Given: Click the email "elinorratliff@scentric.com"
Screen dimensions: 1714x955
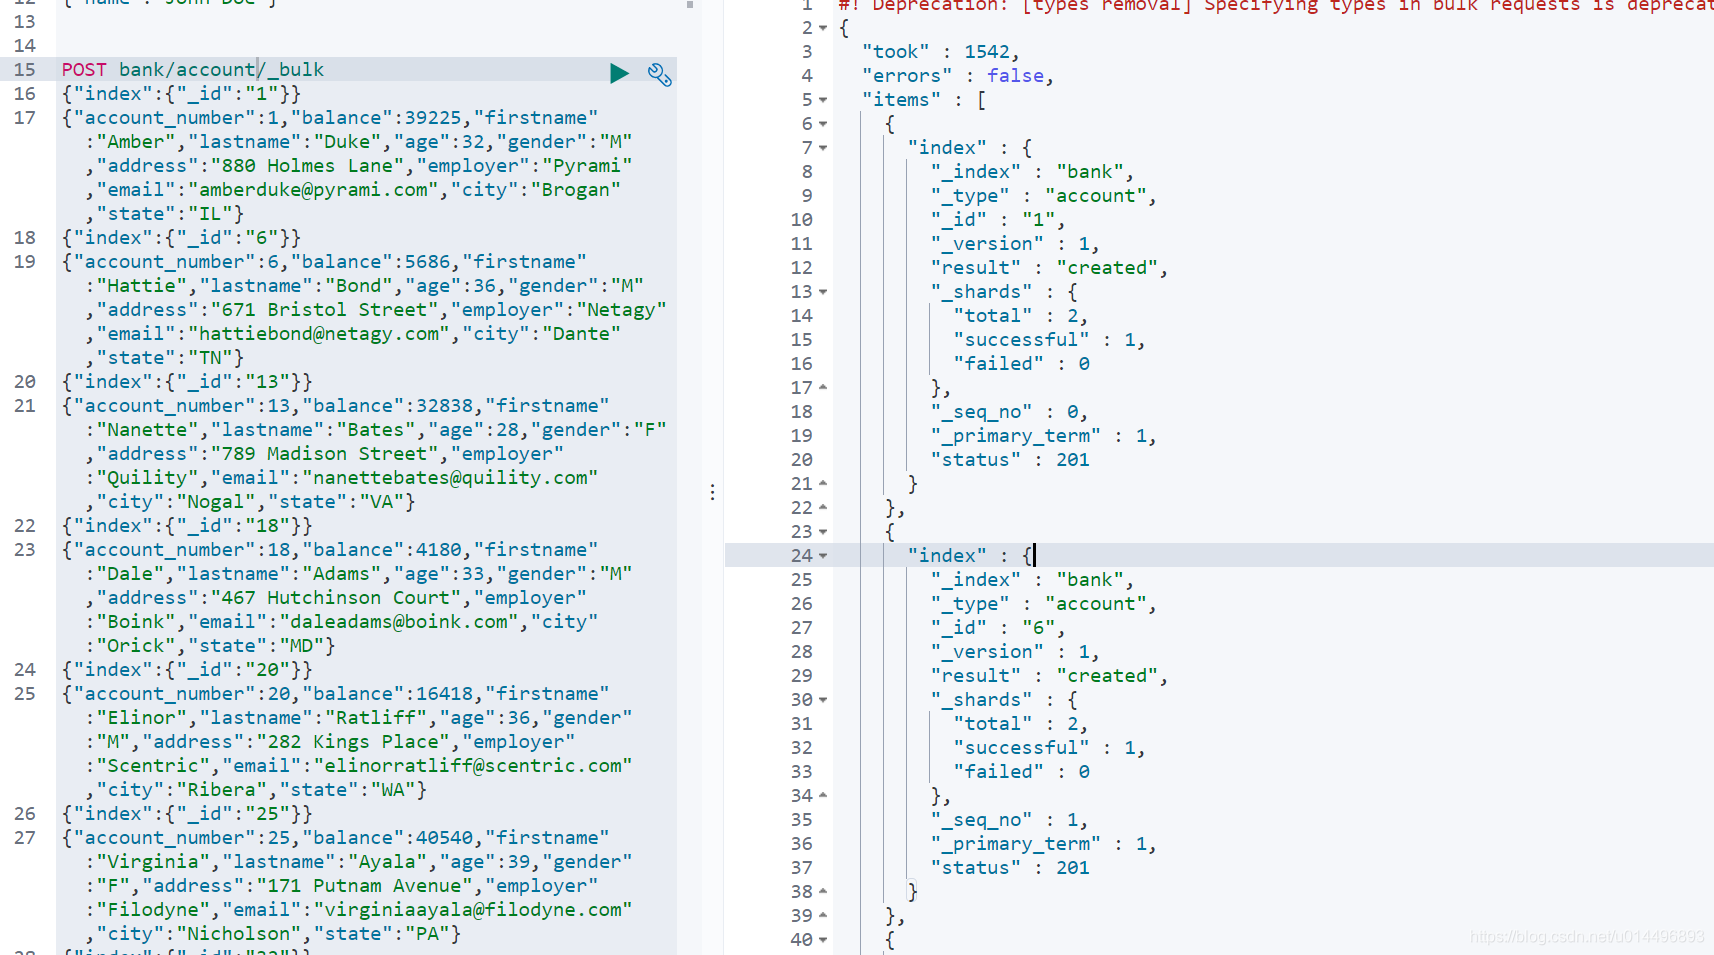Looking at the screenshot, I should (x=473, y=765).
